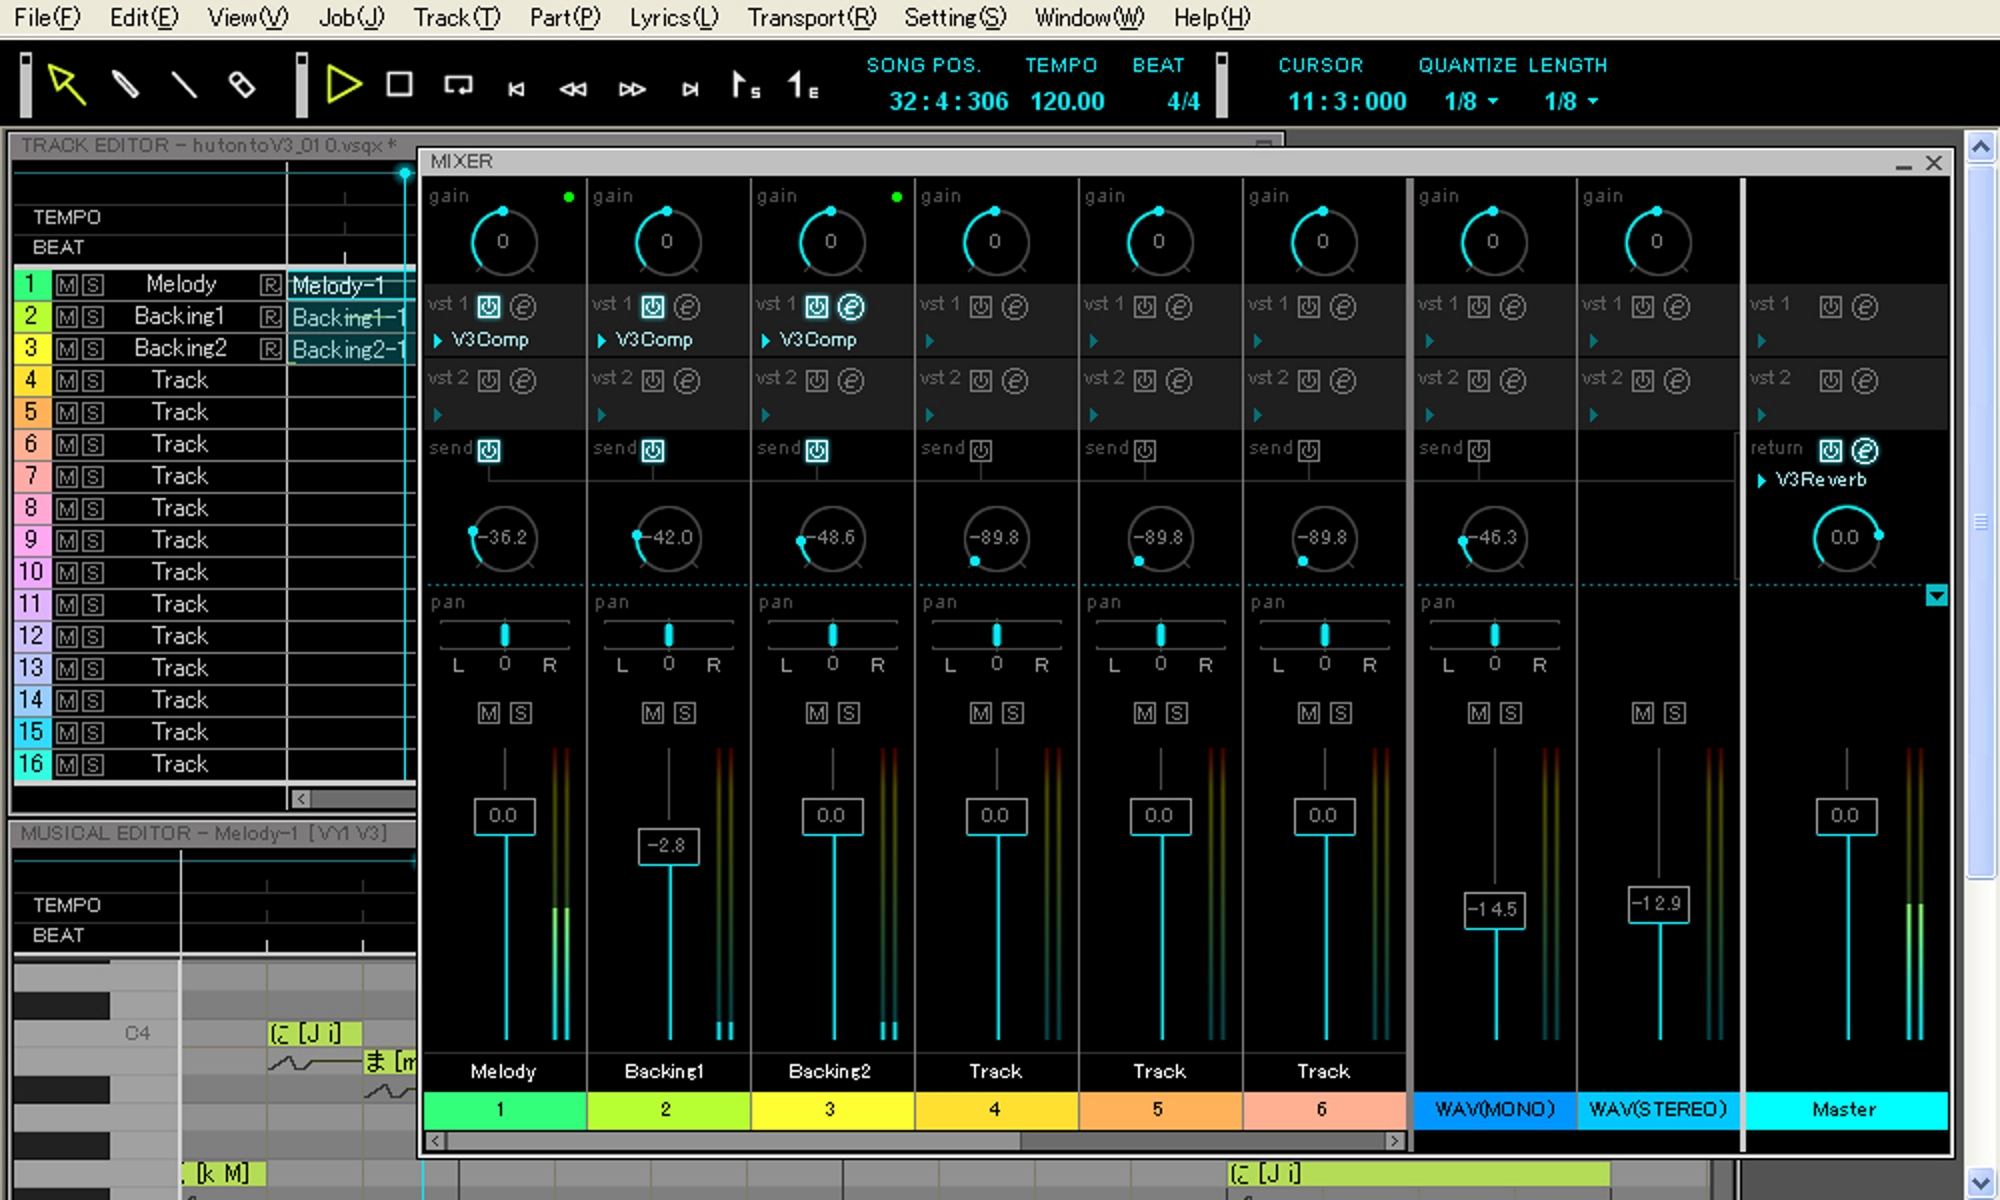Click the WAV(MONO) fader handle at -14.5
Screen dimensions: 2000x1200
tap(1494, 910)
